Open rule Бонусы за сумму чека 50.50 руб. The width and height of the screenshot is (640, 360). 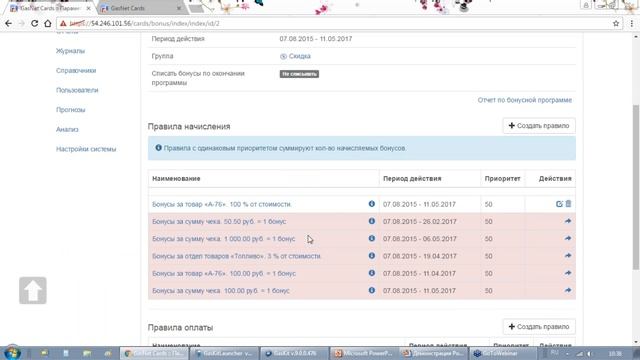coord(219,221)
